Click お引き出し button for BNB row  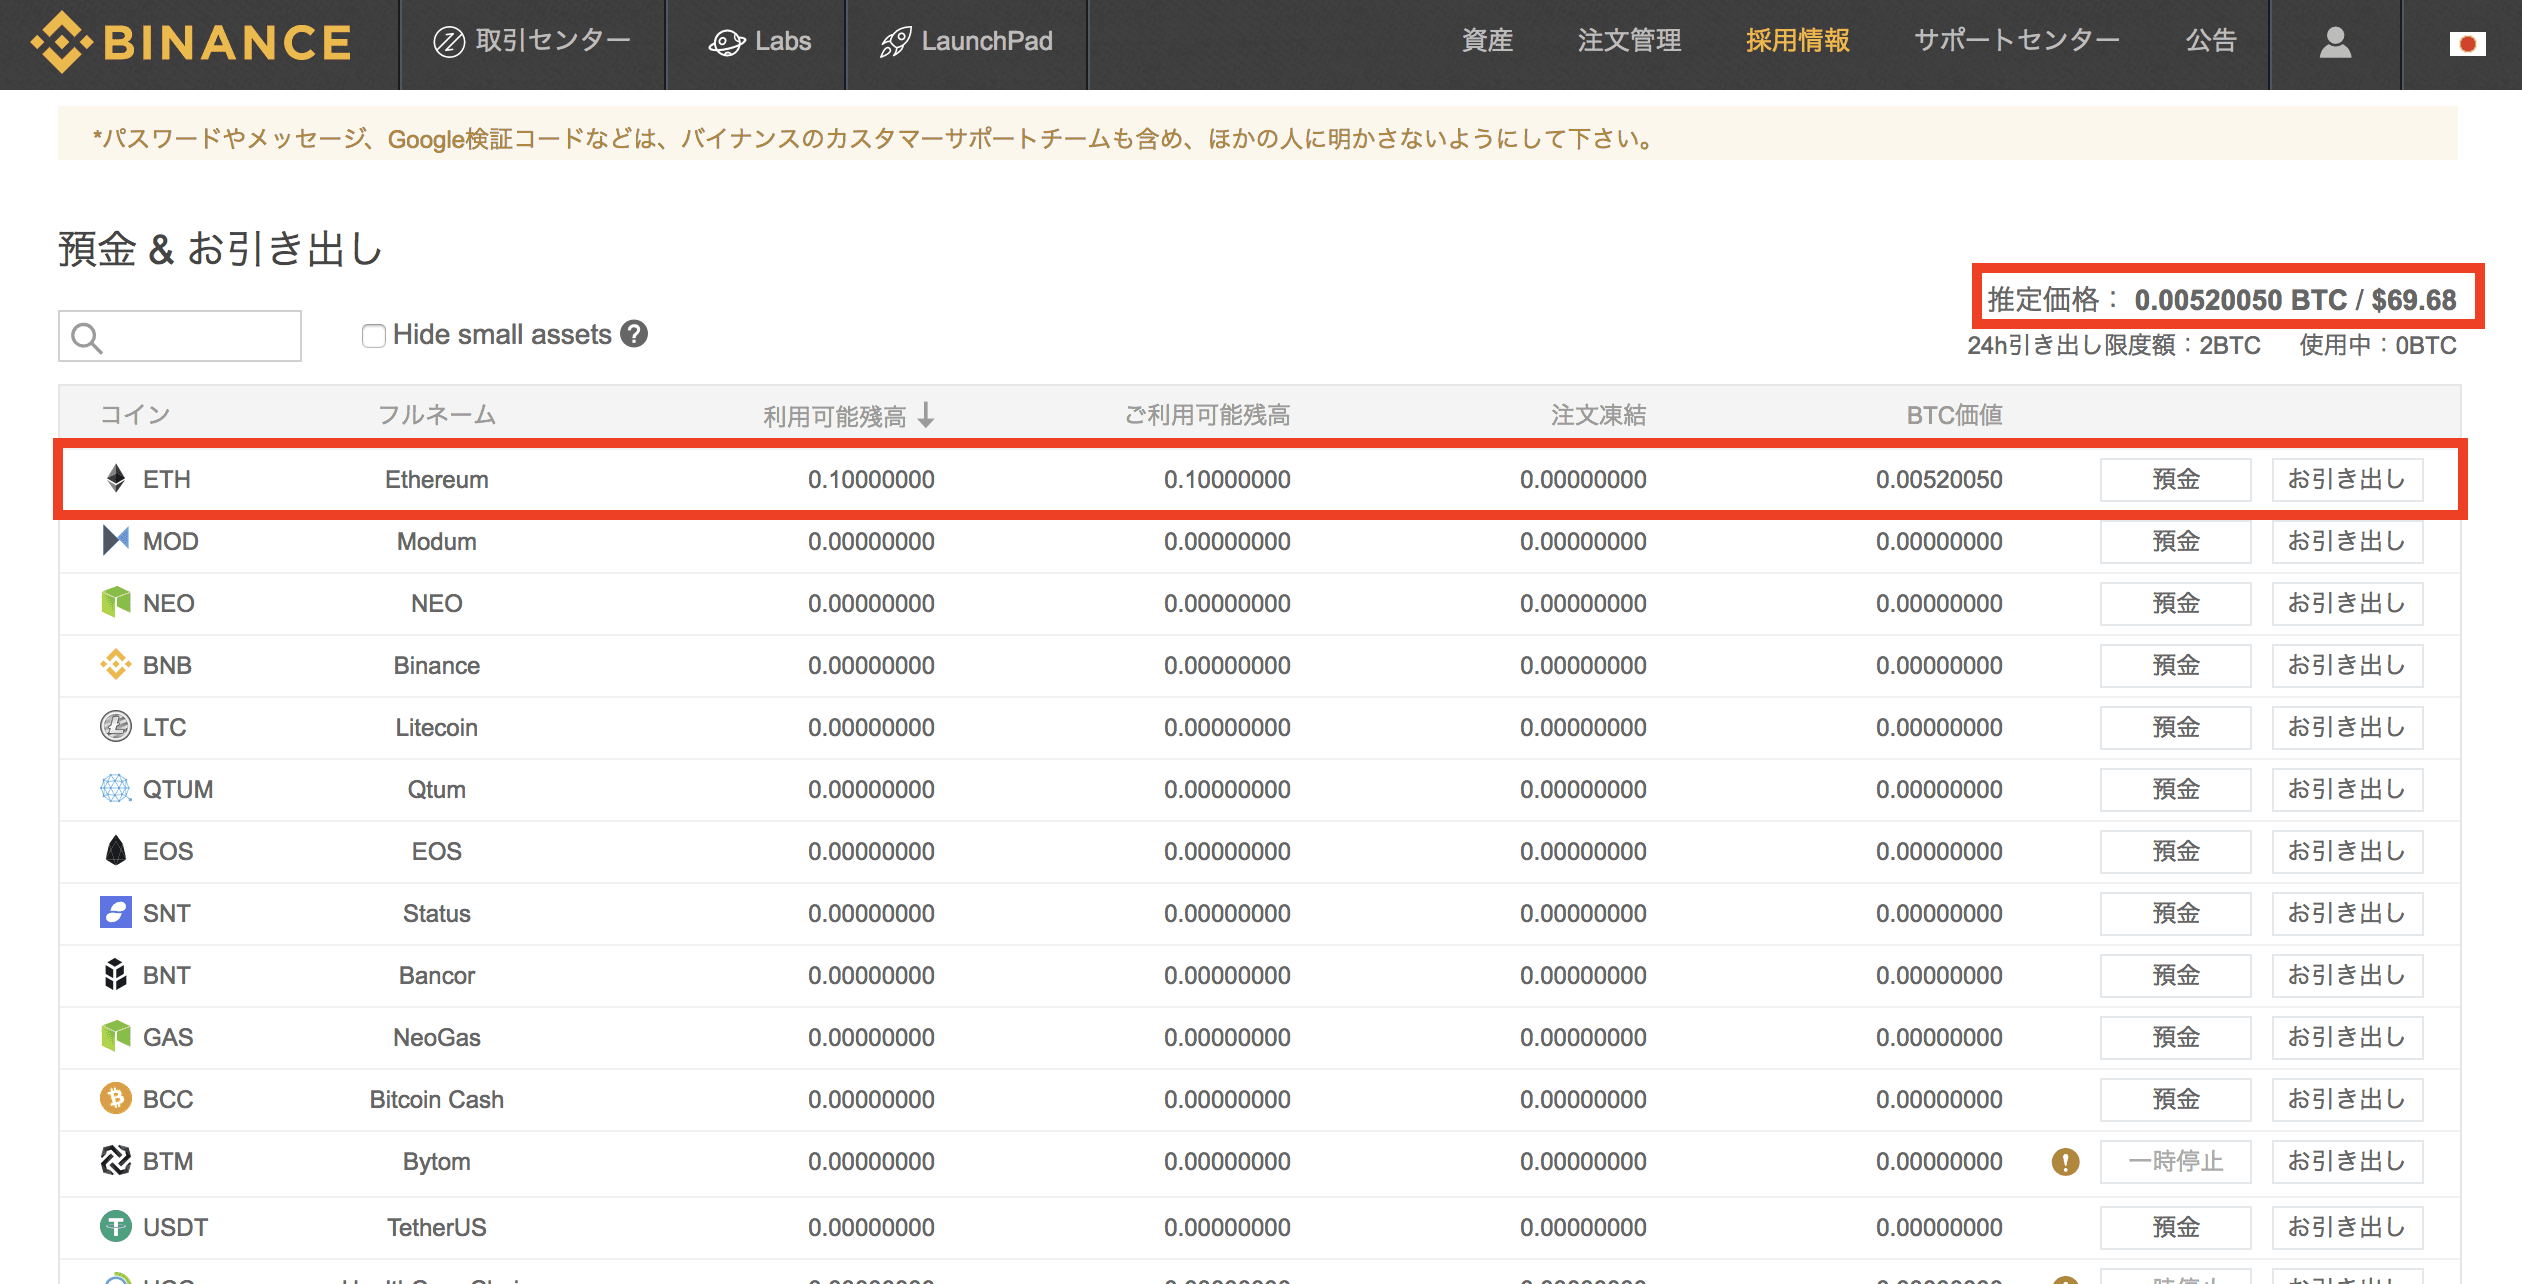(2346, 665)
